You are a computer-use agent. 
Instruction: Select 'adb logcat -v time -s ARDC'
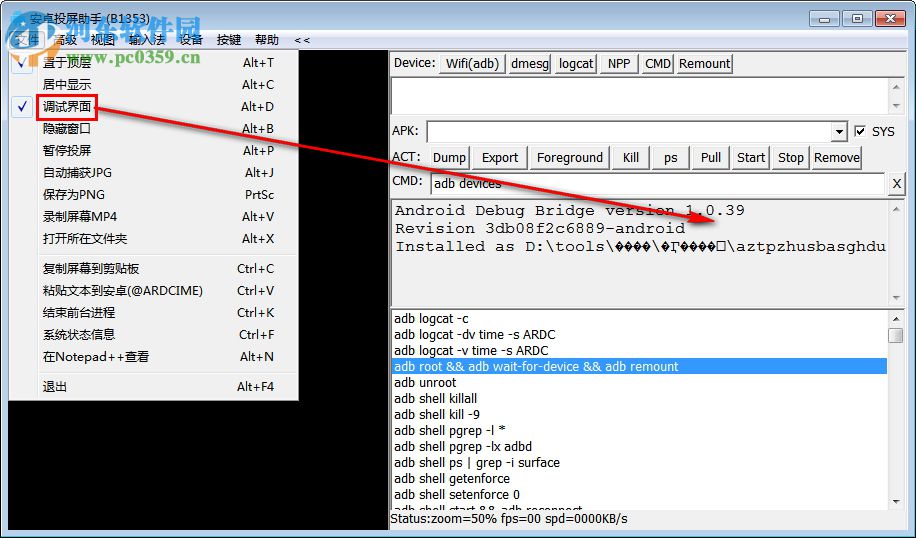639,350
